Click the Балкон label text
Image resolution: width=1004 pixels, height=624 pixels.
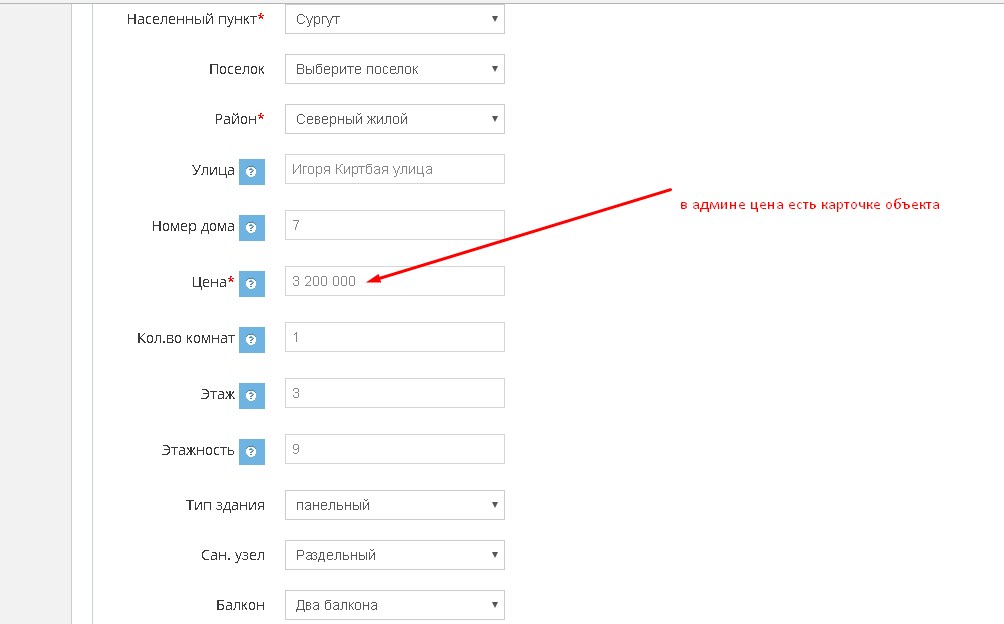click(240, 605)
